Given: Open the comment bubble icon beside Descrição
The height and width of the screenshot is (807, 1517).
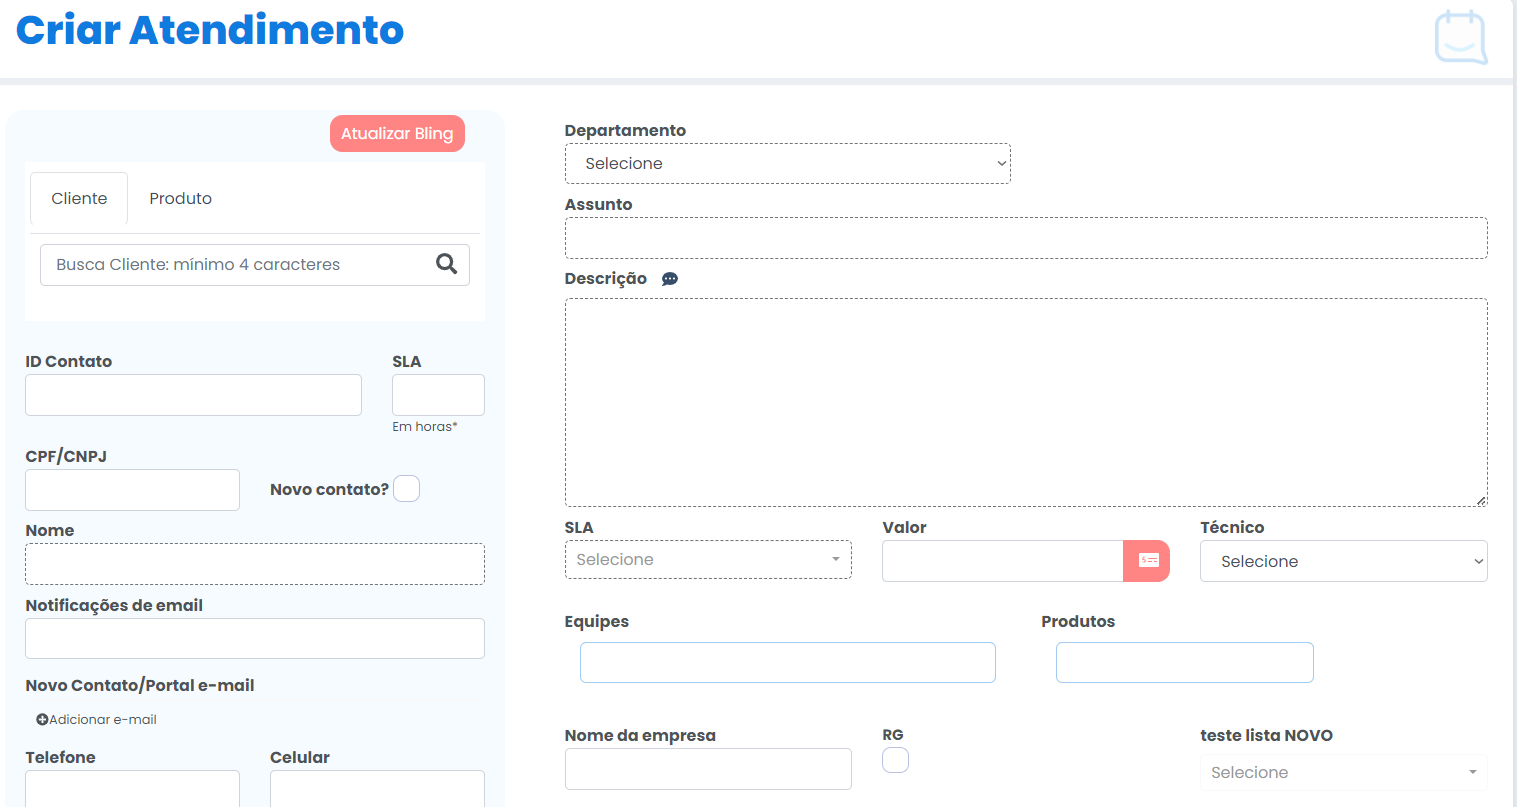Looking at the screenshot, I should (x=670, y=279).
